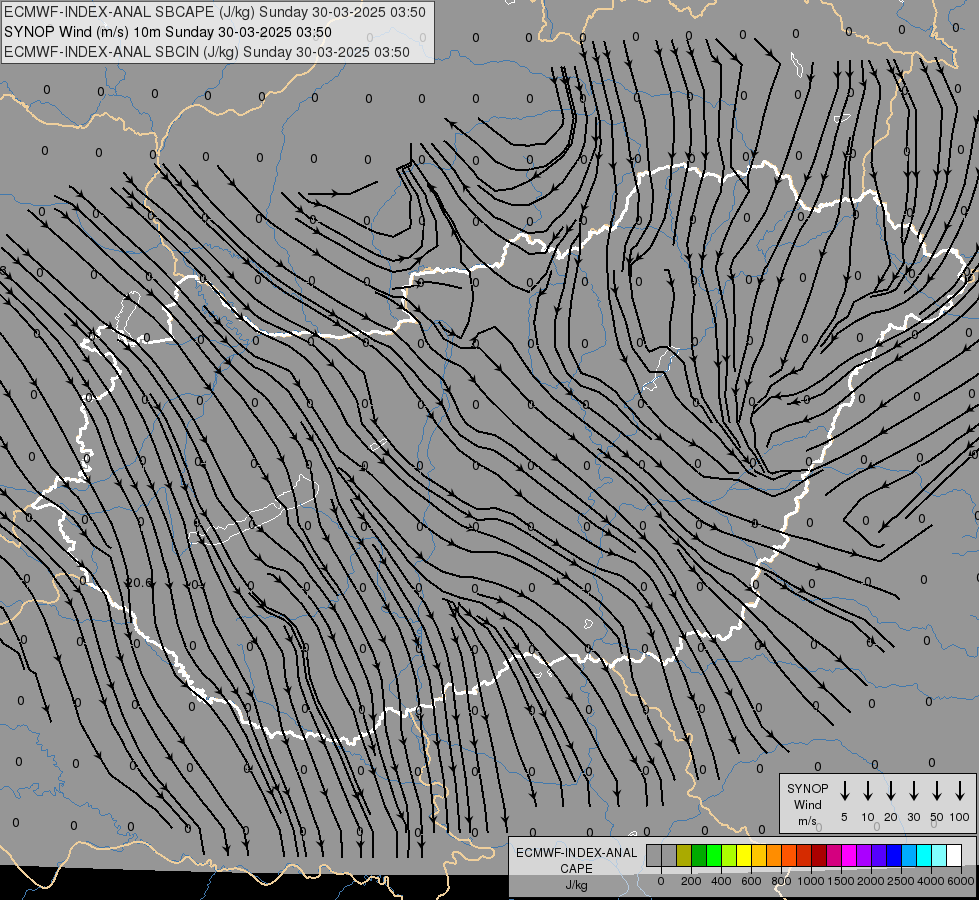Click the 400 tick label on CAPE scale

click(721, 881)
